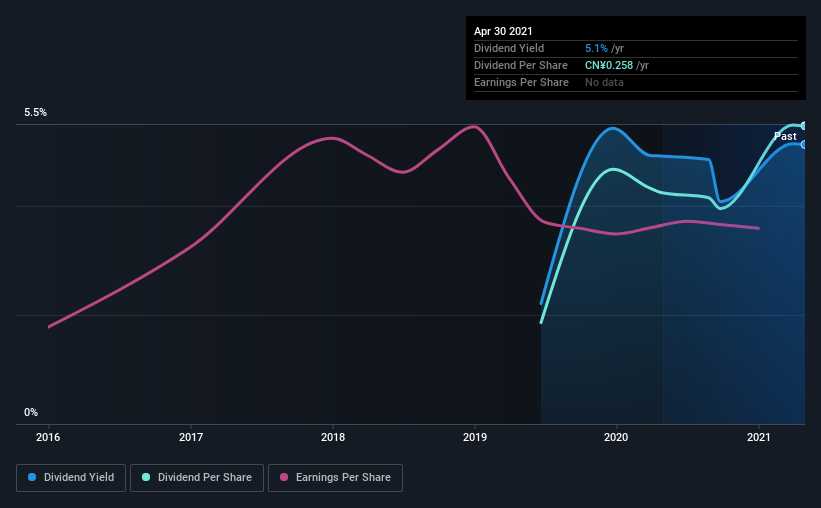This screenshot has width=821, height=508.
Task: Click the Past label on the chart
Action: click(785, 136)
